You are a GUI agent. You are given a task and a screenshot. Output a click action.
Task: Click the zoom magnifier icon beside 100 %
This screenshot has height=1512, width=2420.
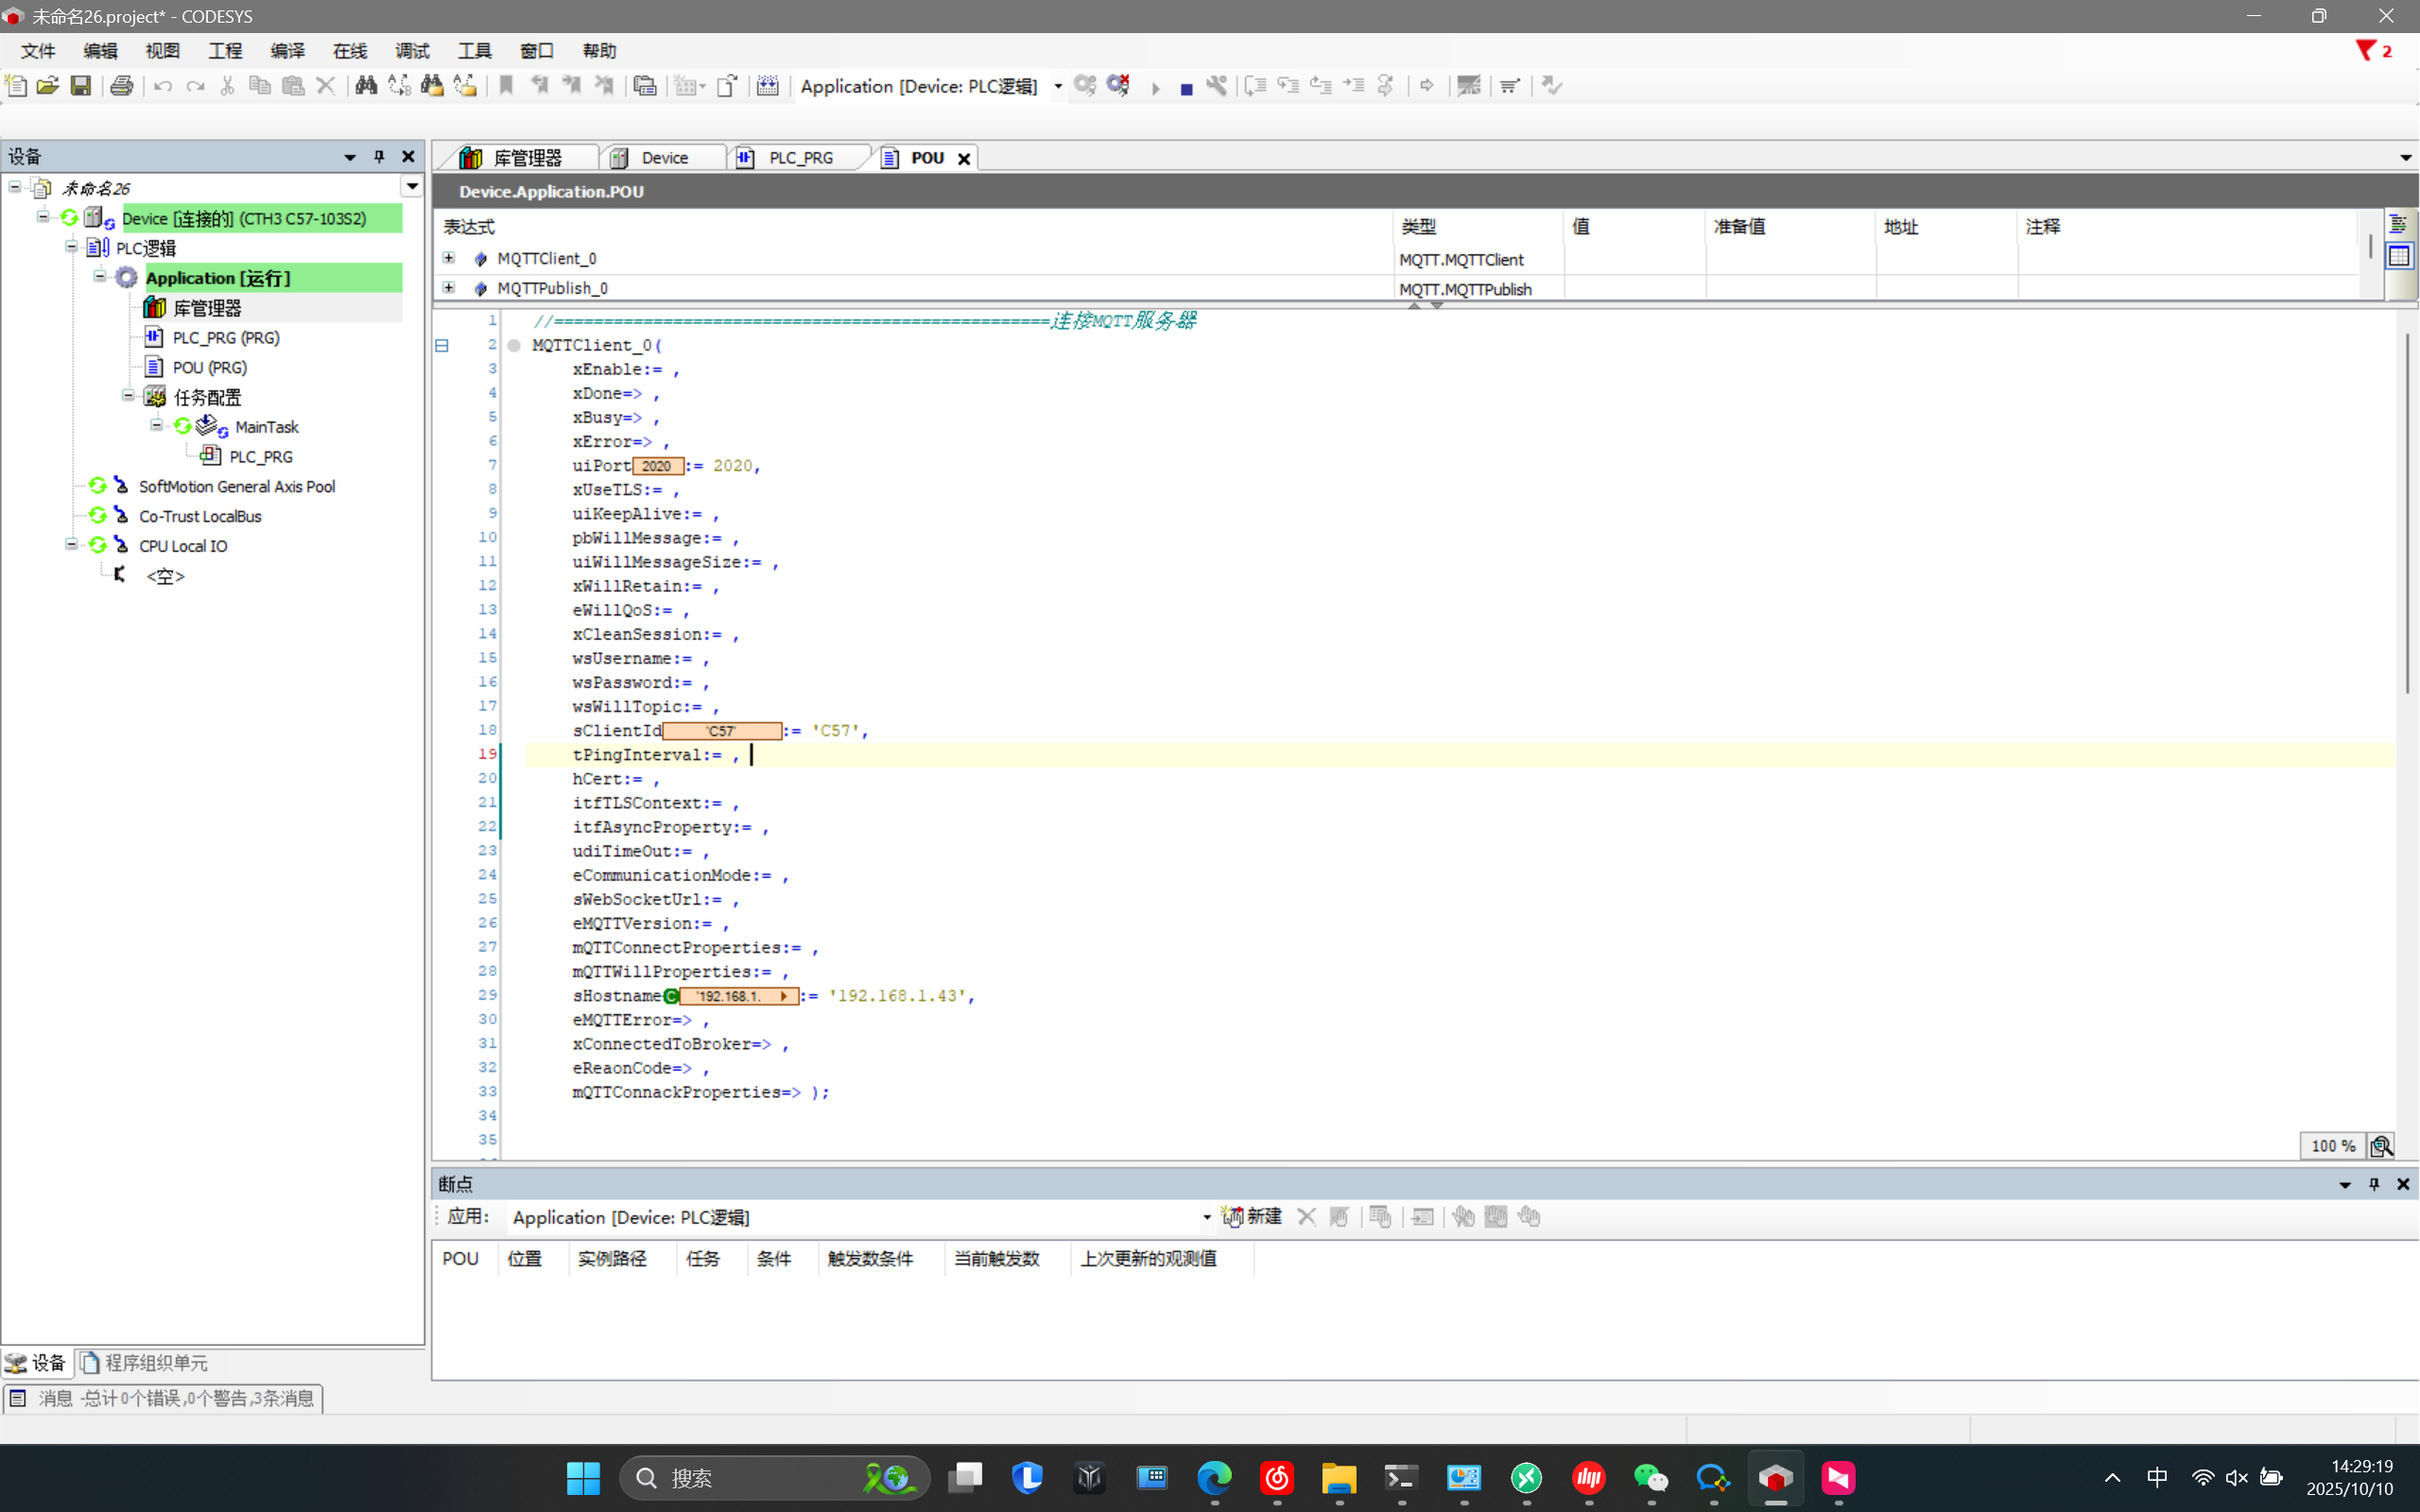tap(2381, 1146)
